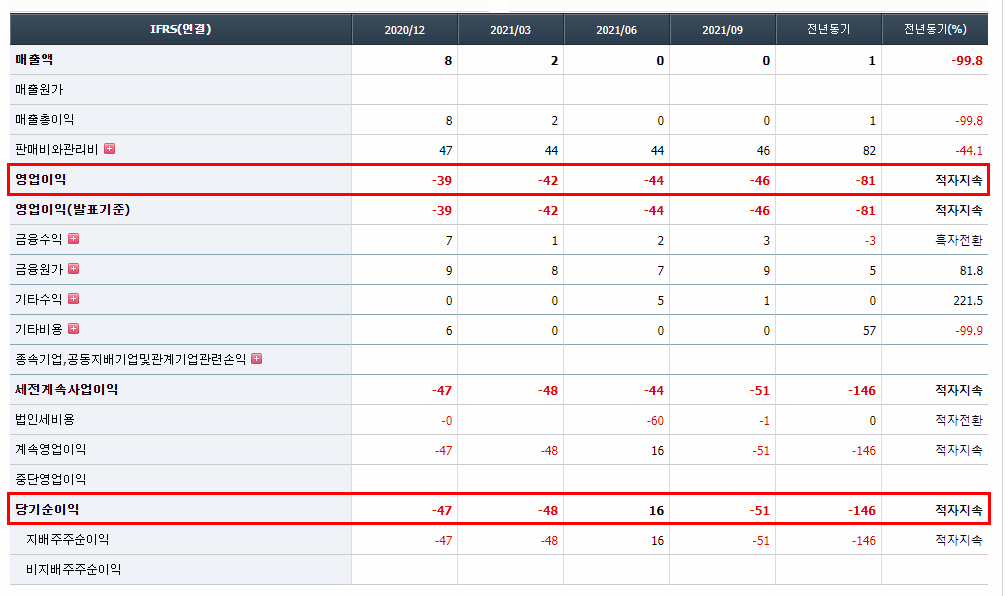Click 판매비와관리비 value 47 for 2020/12
Viewport: 1005px width, 596px height.
point(445,151)
